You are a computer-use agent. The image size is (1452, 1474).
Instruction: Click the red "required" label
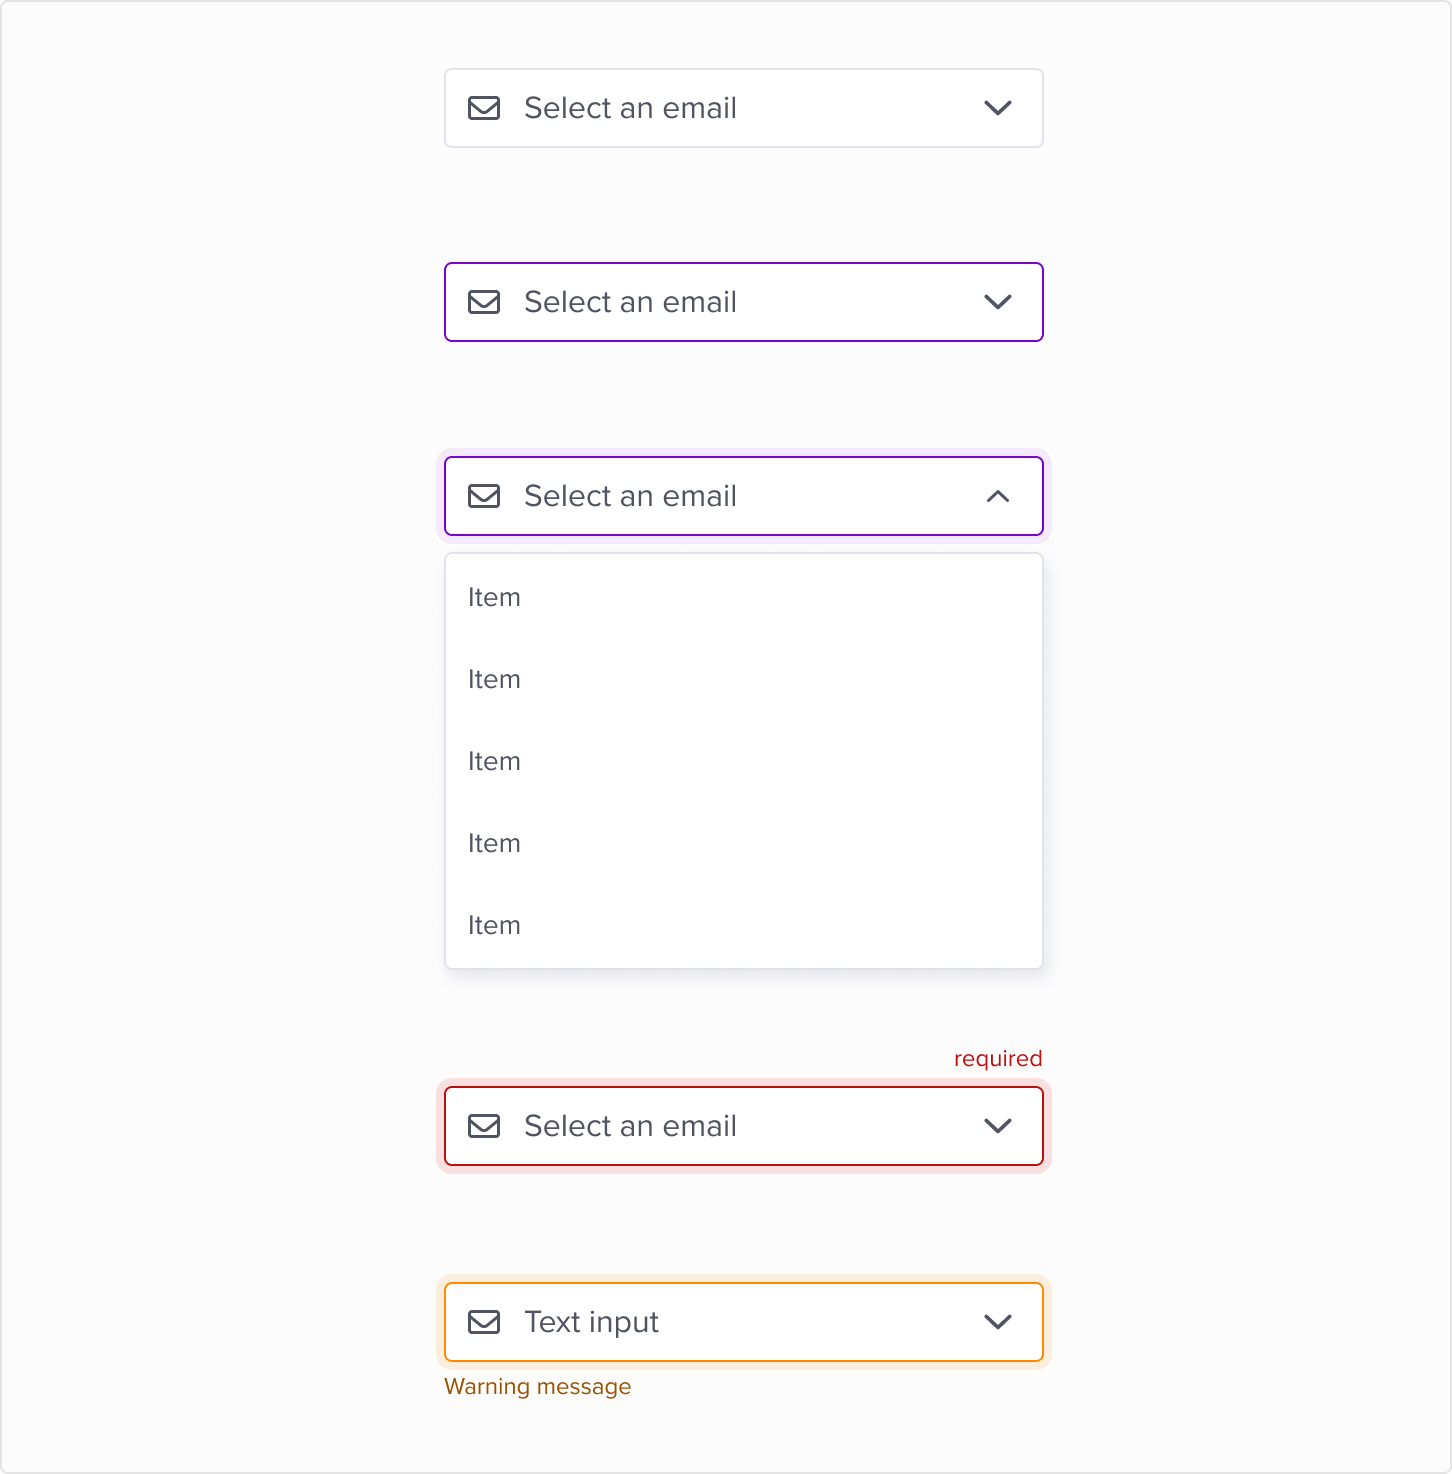997,1059
